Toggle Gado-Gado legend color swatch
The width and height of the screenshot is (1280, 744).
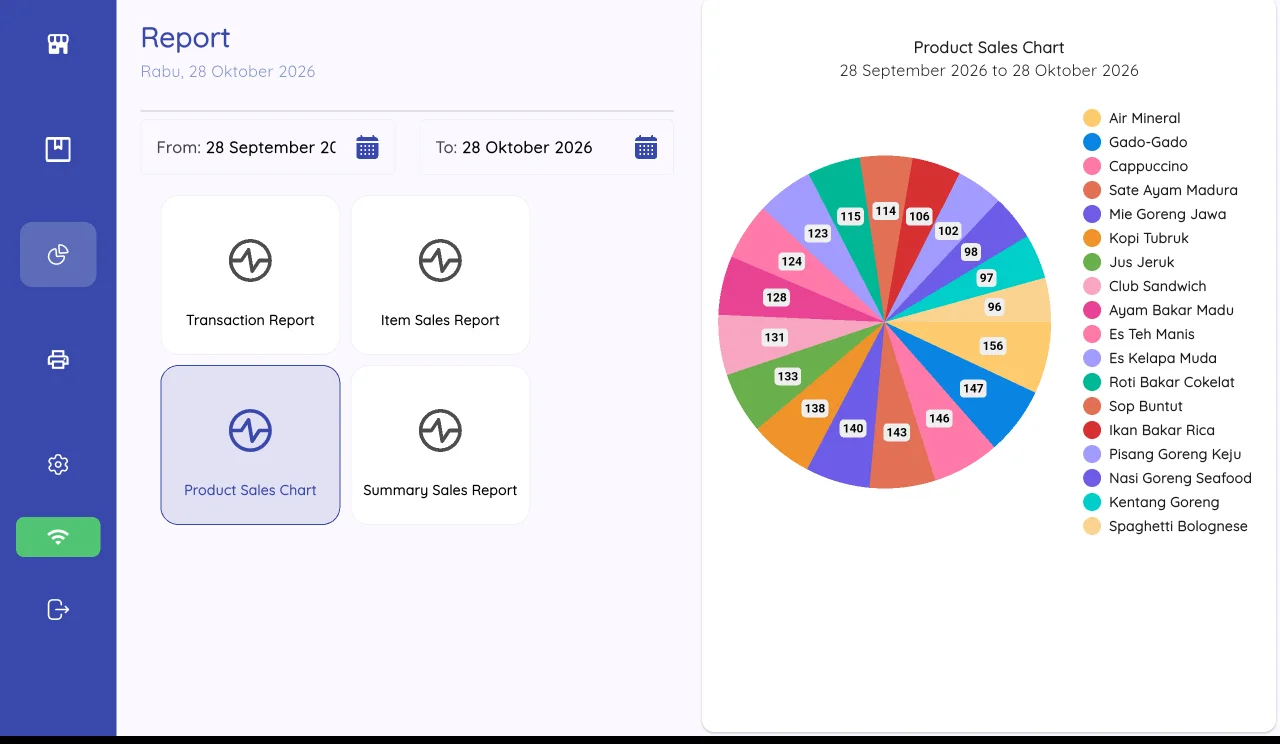click(1092, 142)
